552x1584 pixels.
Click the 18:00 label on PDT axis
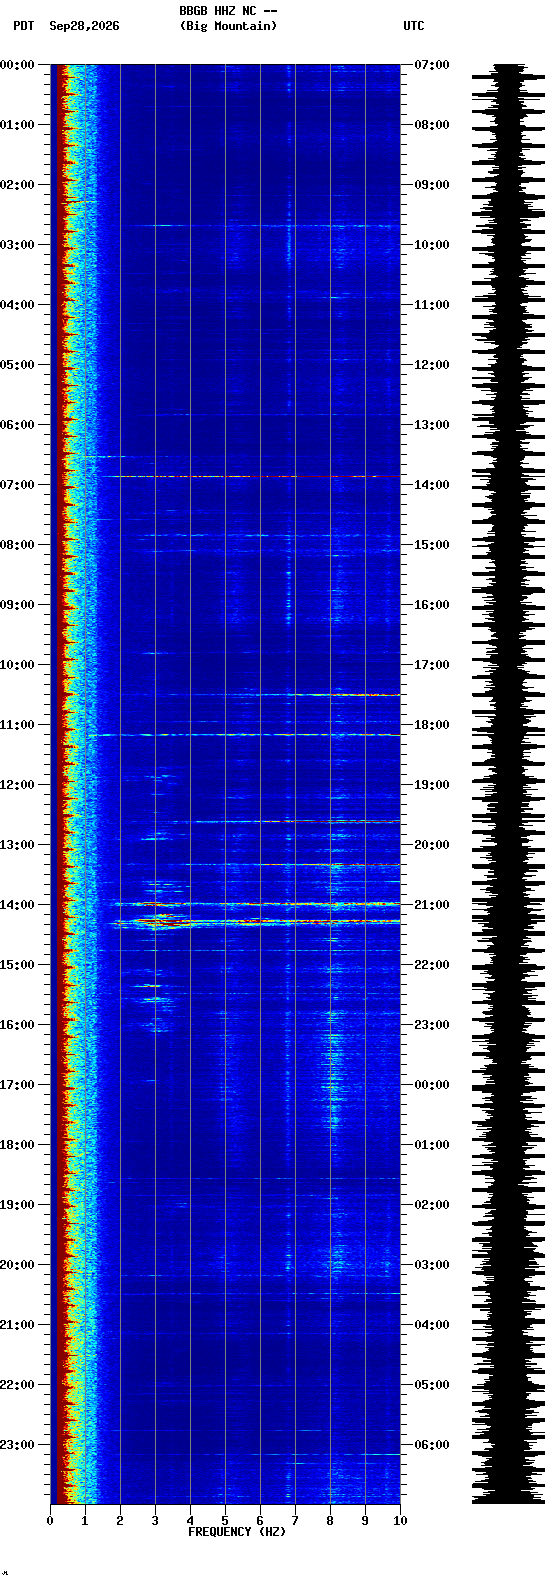17,1145
